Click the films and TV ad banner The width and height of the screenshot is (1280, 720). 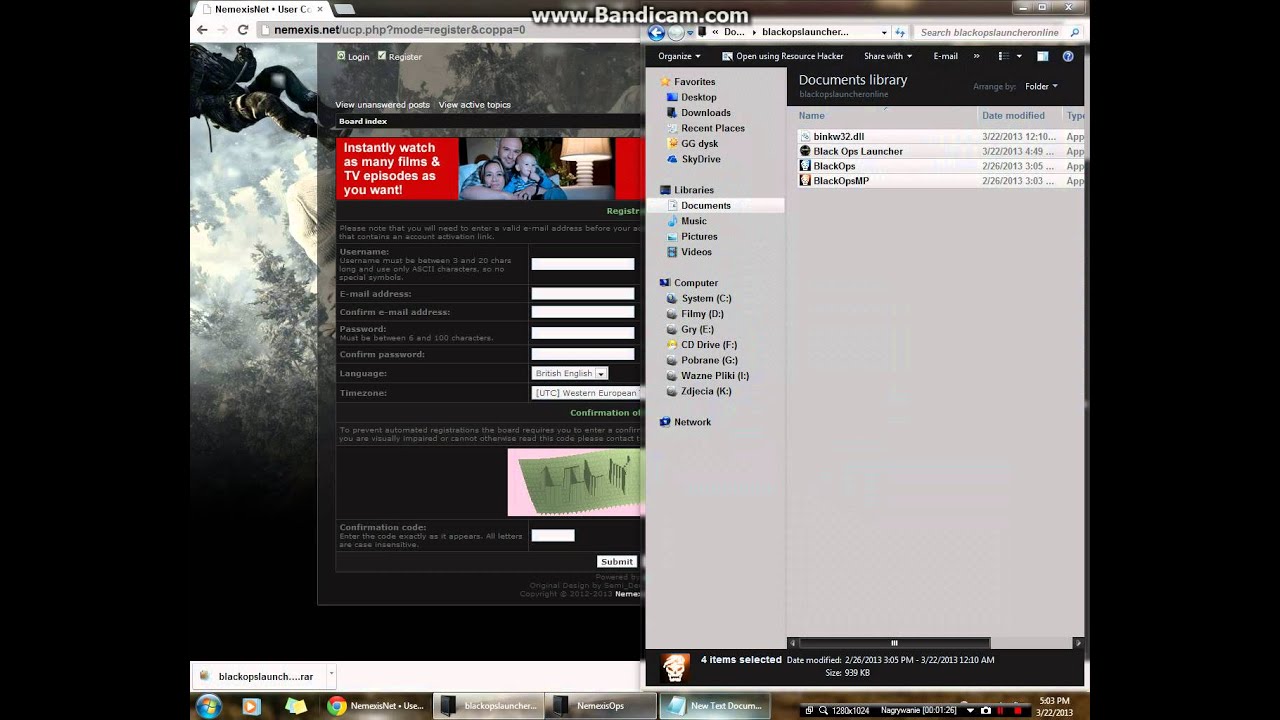pyautogui.click(x=490, y=168)
